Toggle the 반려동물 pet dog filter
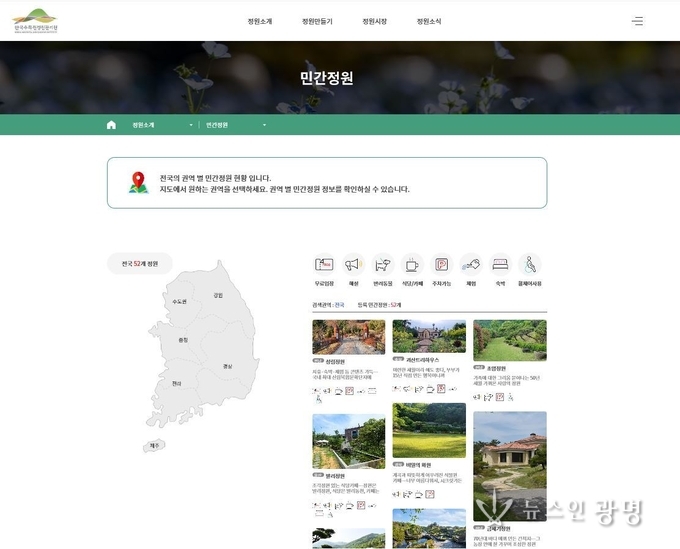Image resolution: width=680 pixels, height=549 pixels. point(383,264)
